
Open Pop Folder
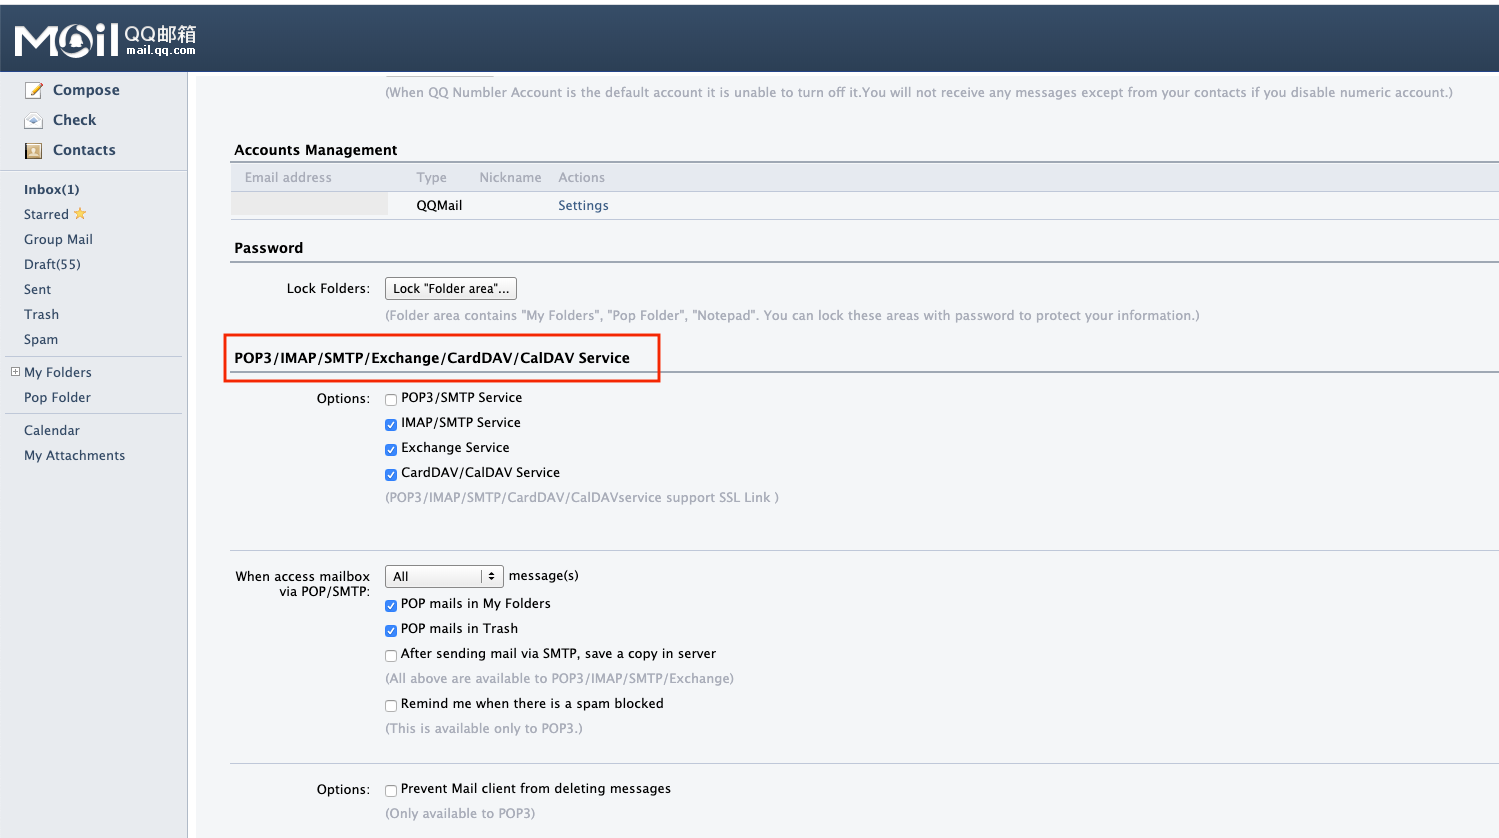click(x=57, y=397)
